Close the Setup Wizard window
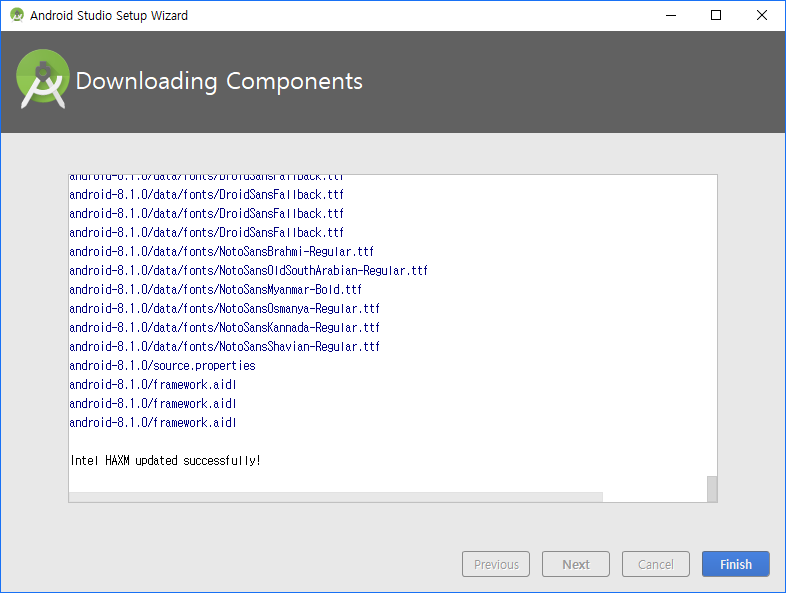Viewport: 786px width, 593px height. 761,16
